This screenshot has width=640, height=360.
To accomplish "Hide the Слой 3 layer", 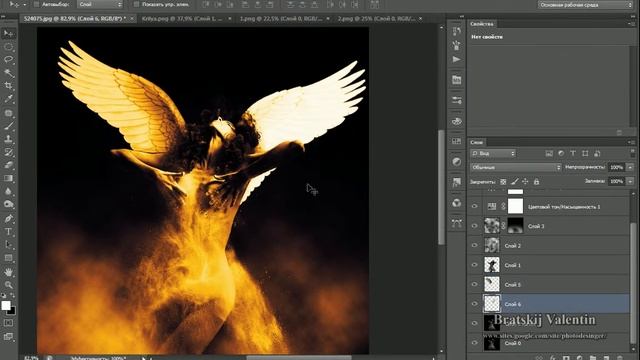I will (474, 226).
